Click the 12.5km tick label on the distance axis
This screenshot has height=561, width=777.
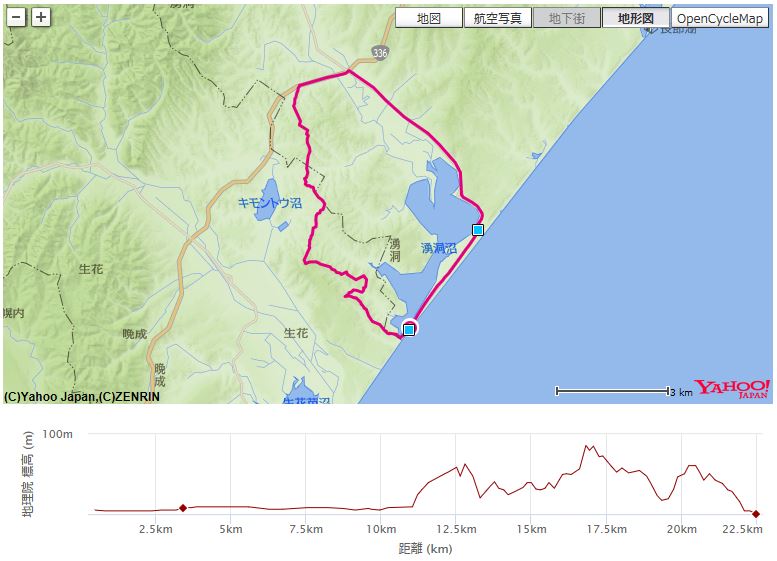pyautogui.click(x=455, y=529)
